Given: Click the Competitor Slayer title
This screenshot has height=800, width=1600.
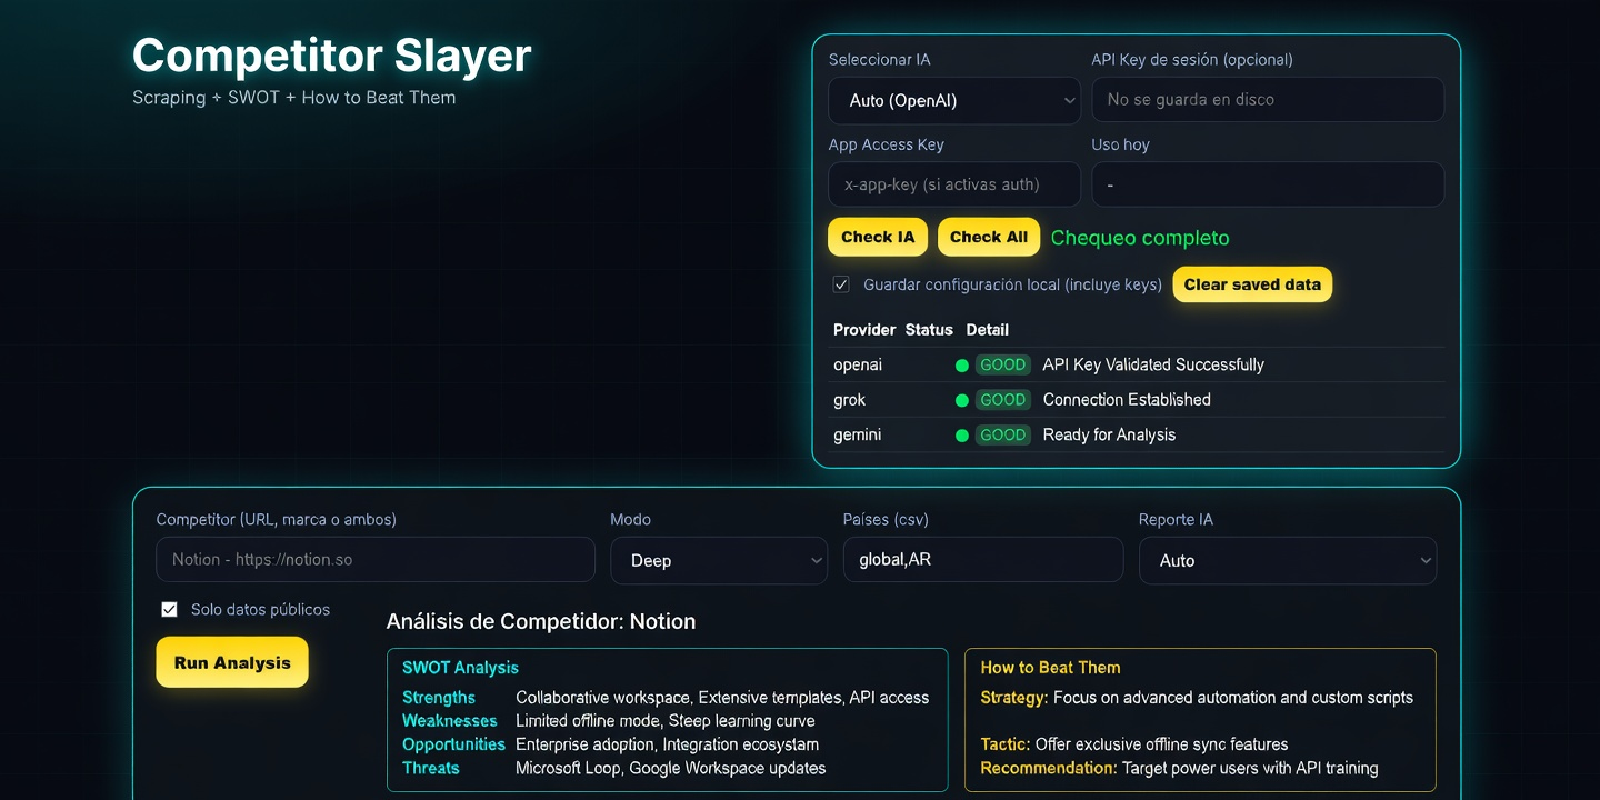Looking at the screenshot, I should point(331,56).
